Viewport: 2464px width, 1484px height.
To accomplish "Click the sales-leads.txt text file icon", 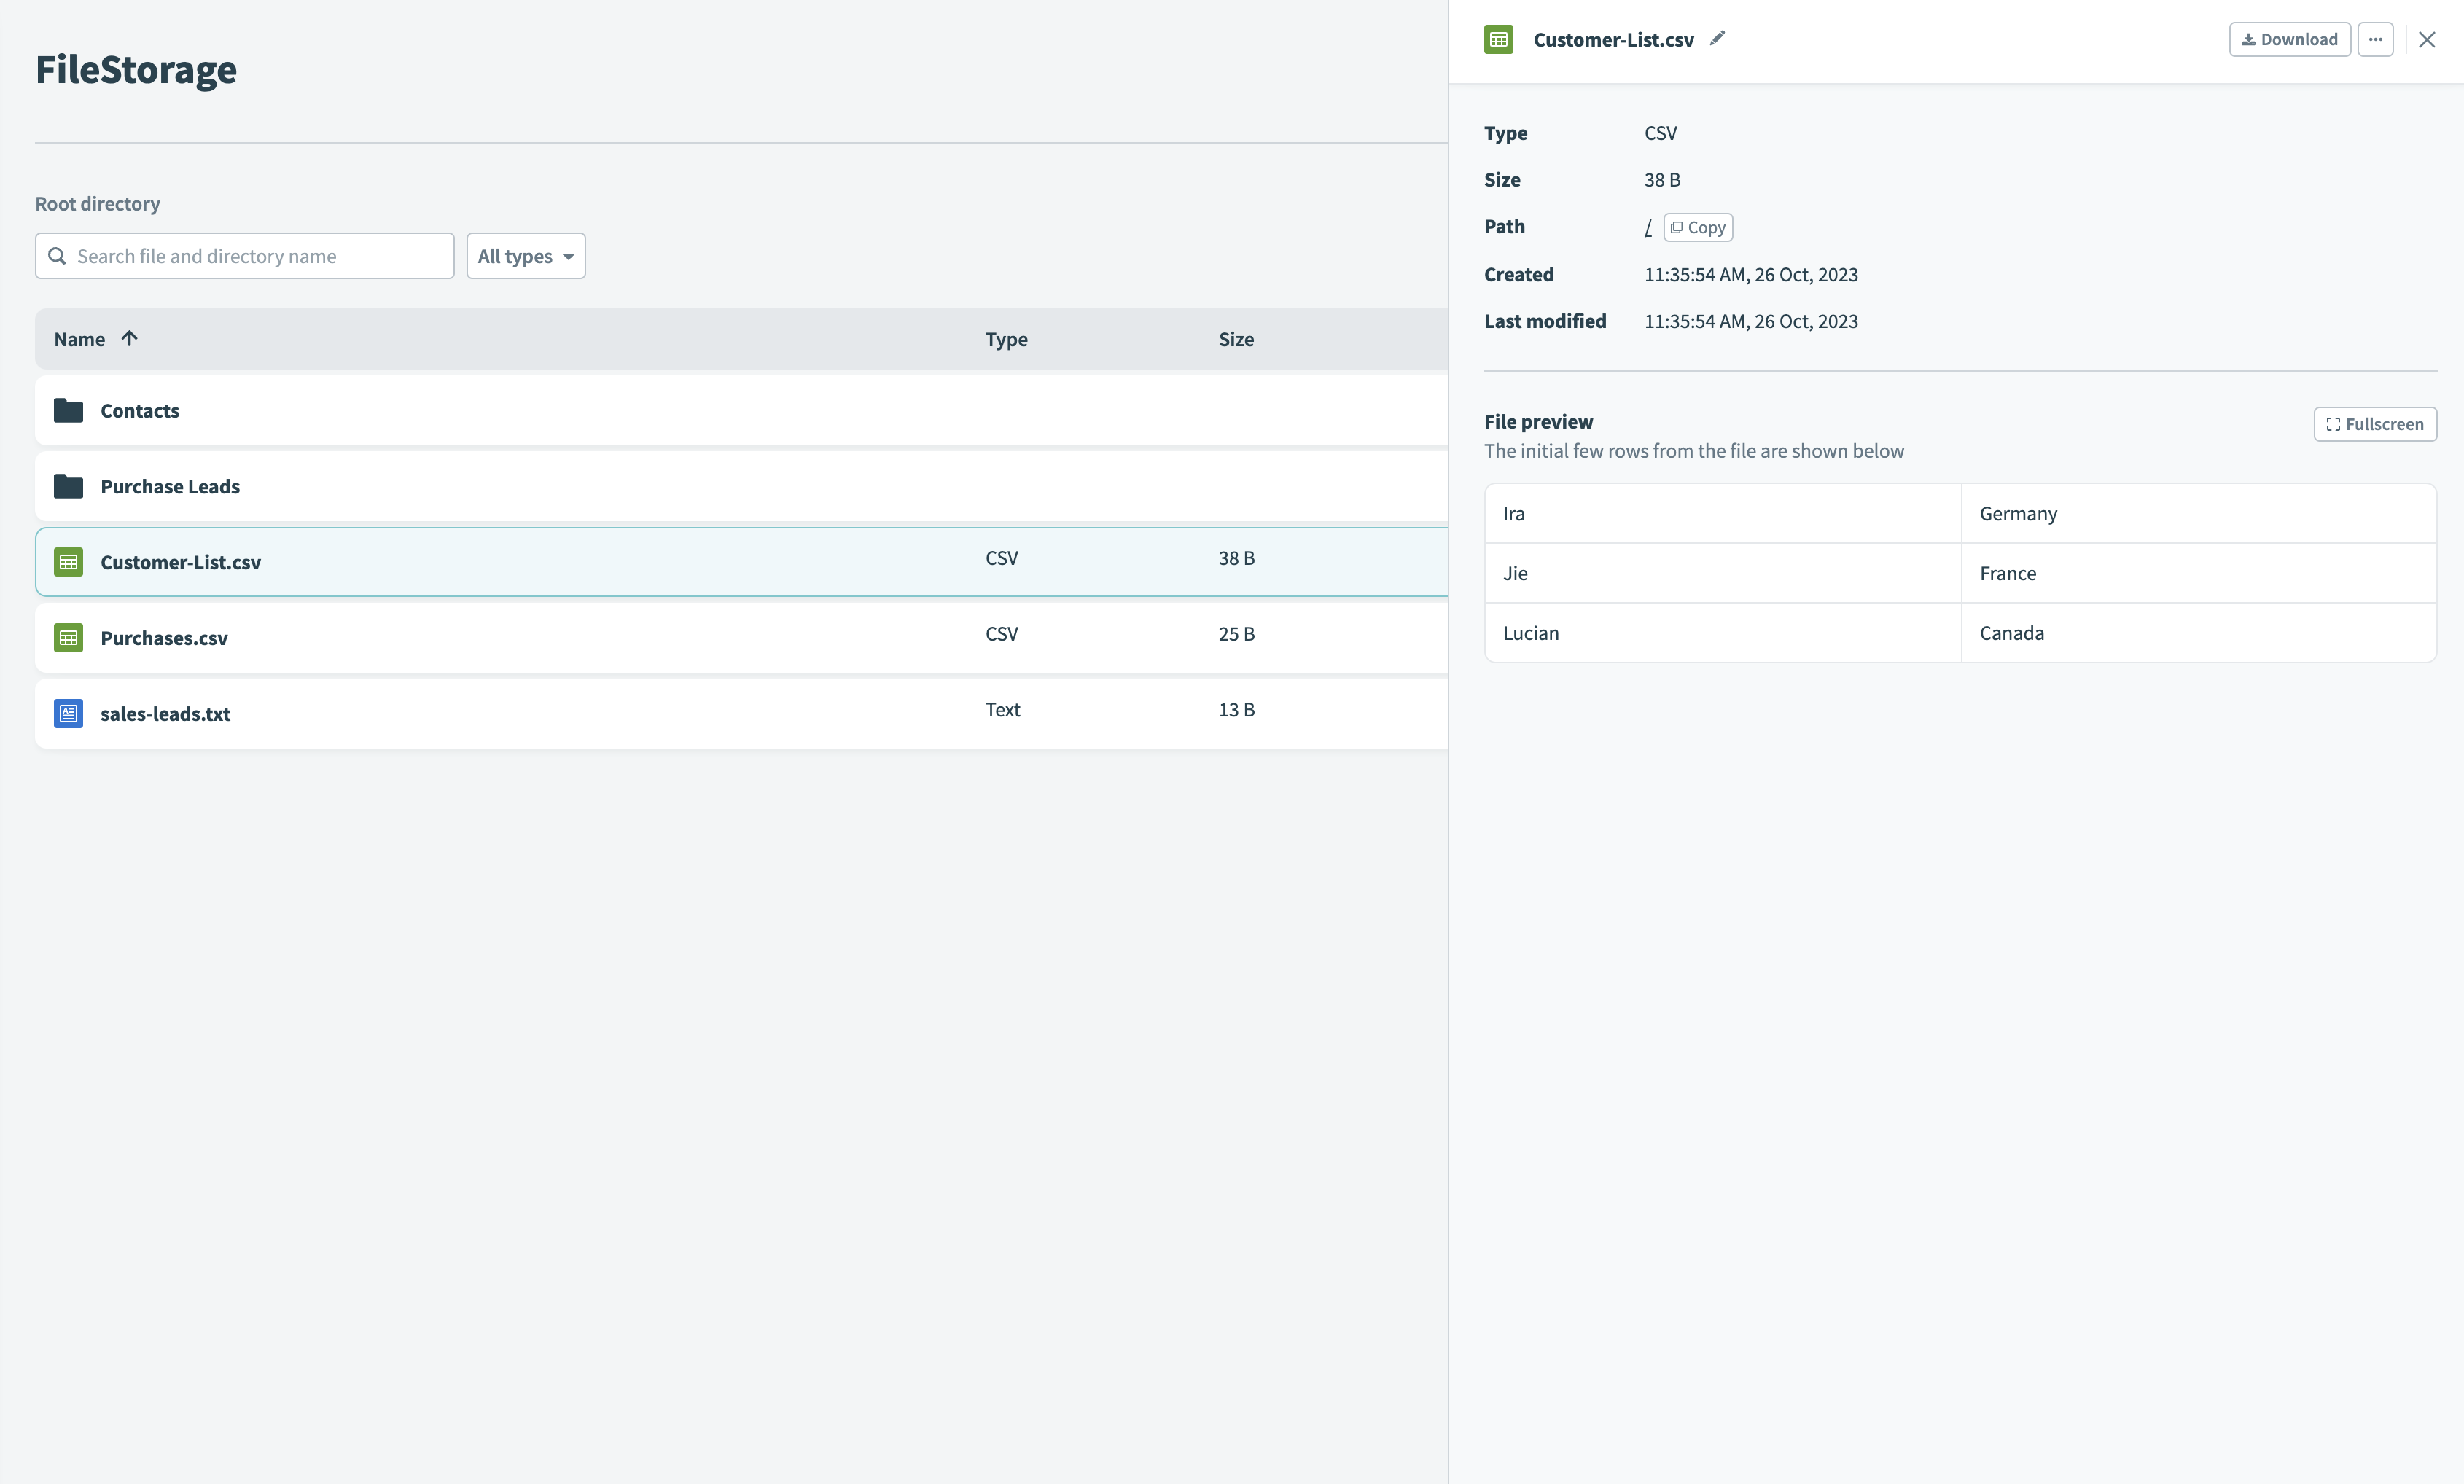I will click(68, 714).
